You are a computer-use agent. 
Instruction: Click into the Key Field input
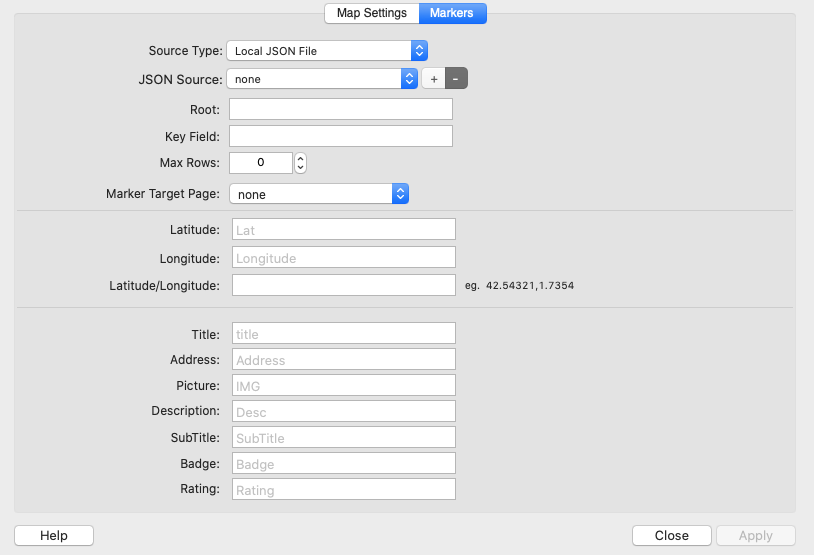pyautogui.click(x=340, y=136)
